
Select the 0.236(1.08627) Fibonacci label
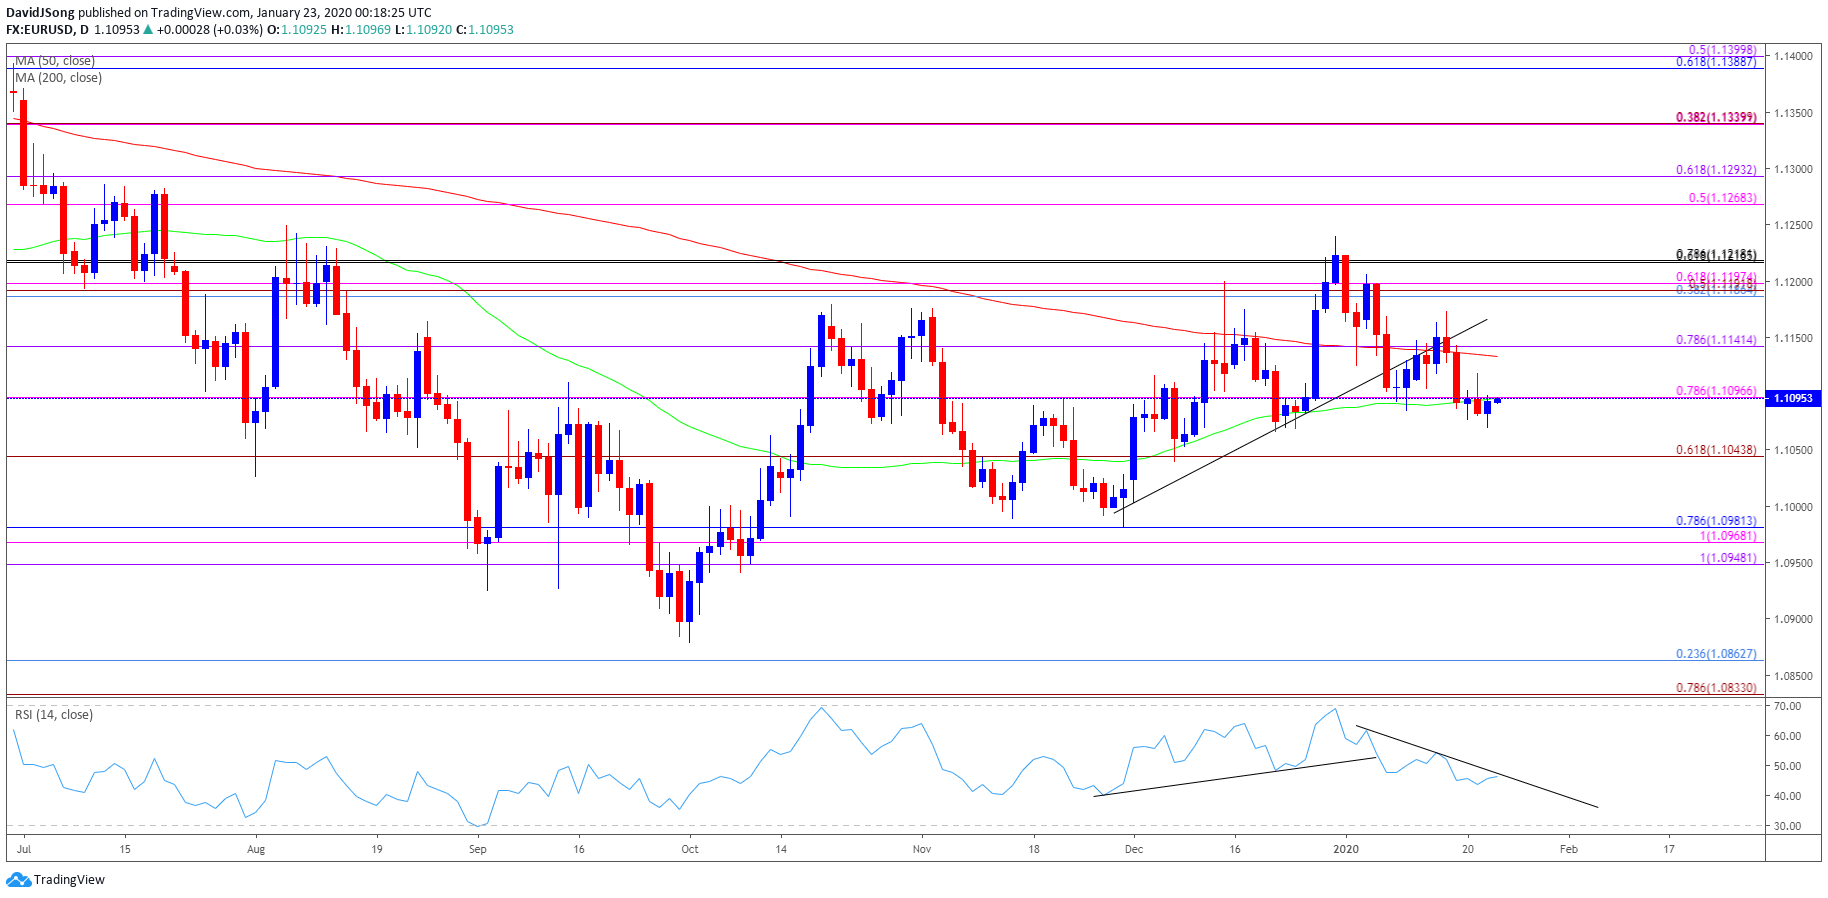coord(1716,654)
